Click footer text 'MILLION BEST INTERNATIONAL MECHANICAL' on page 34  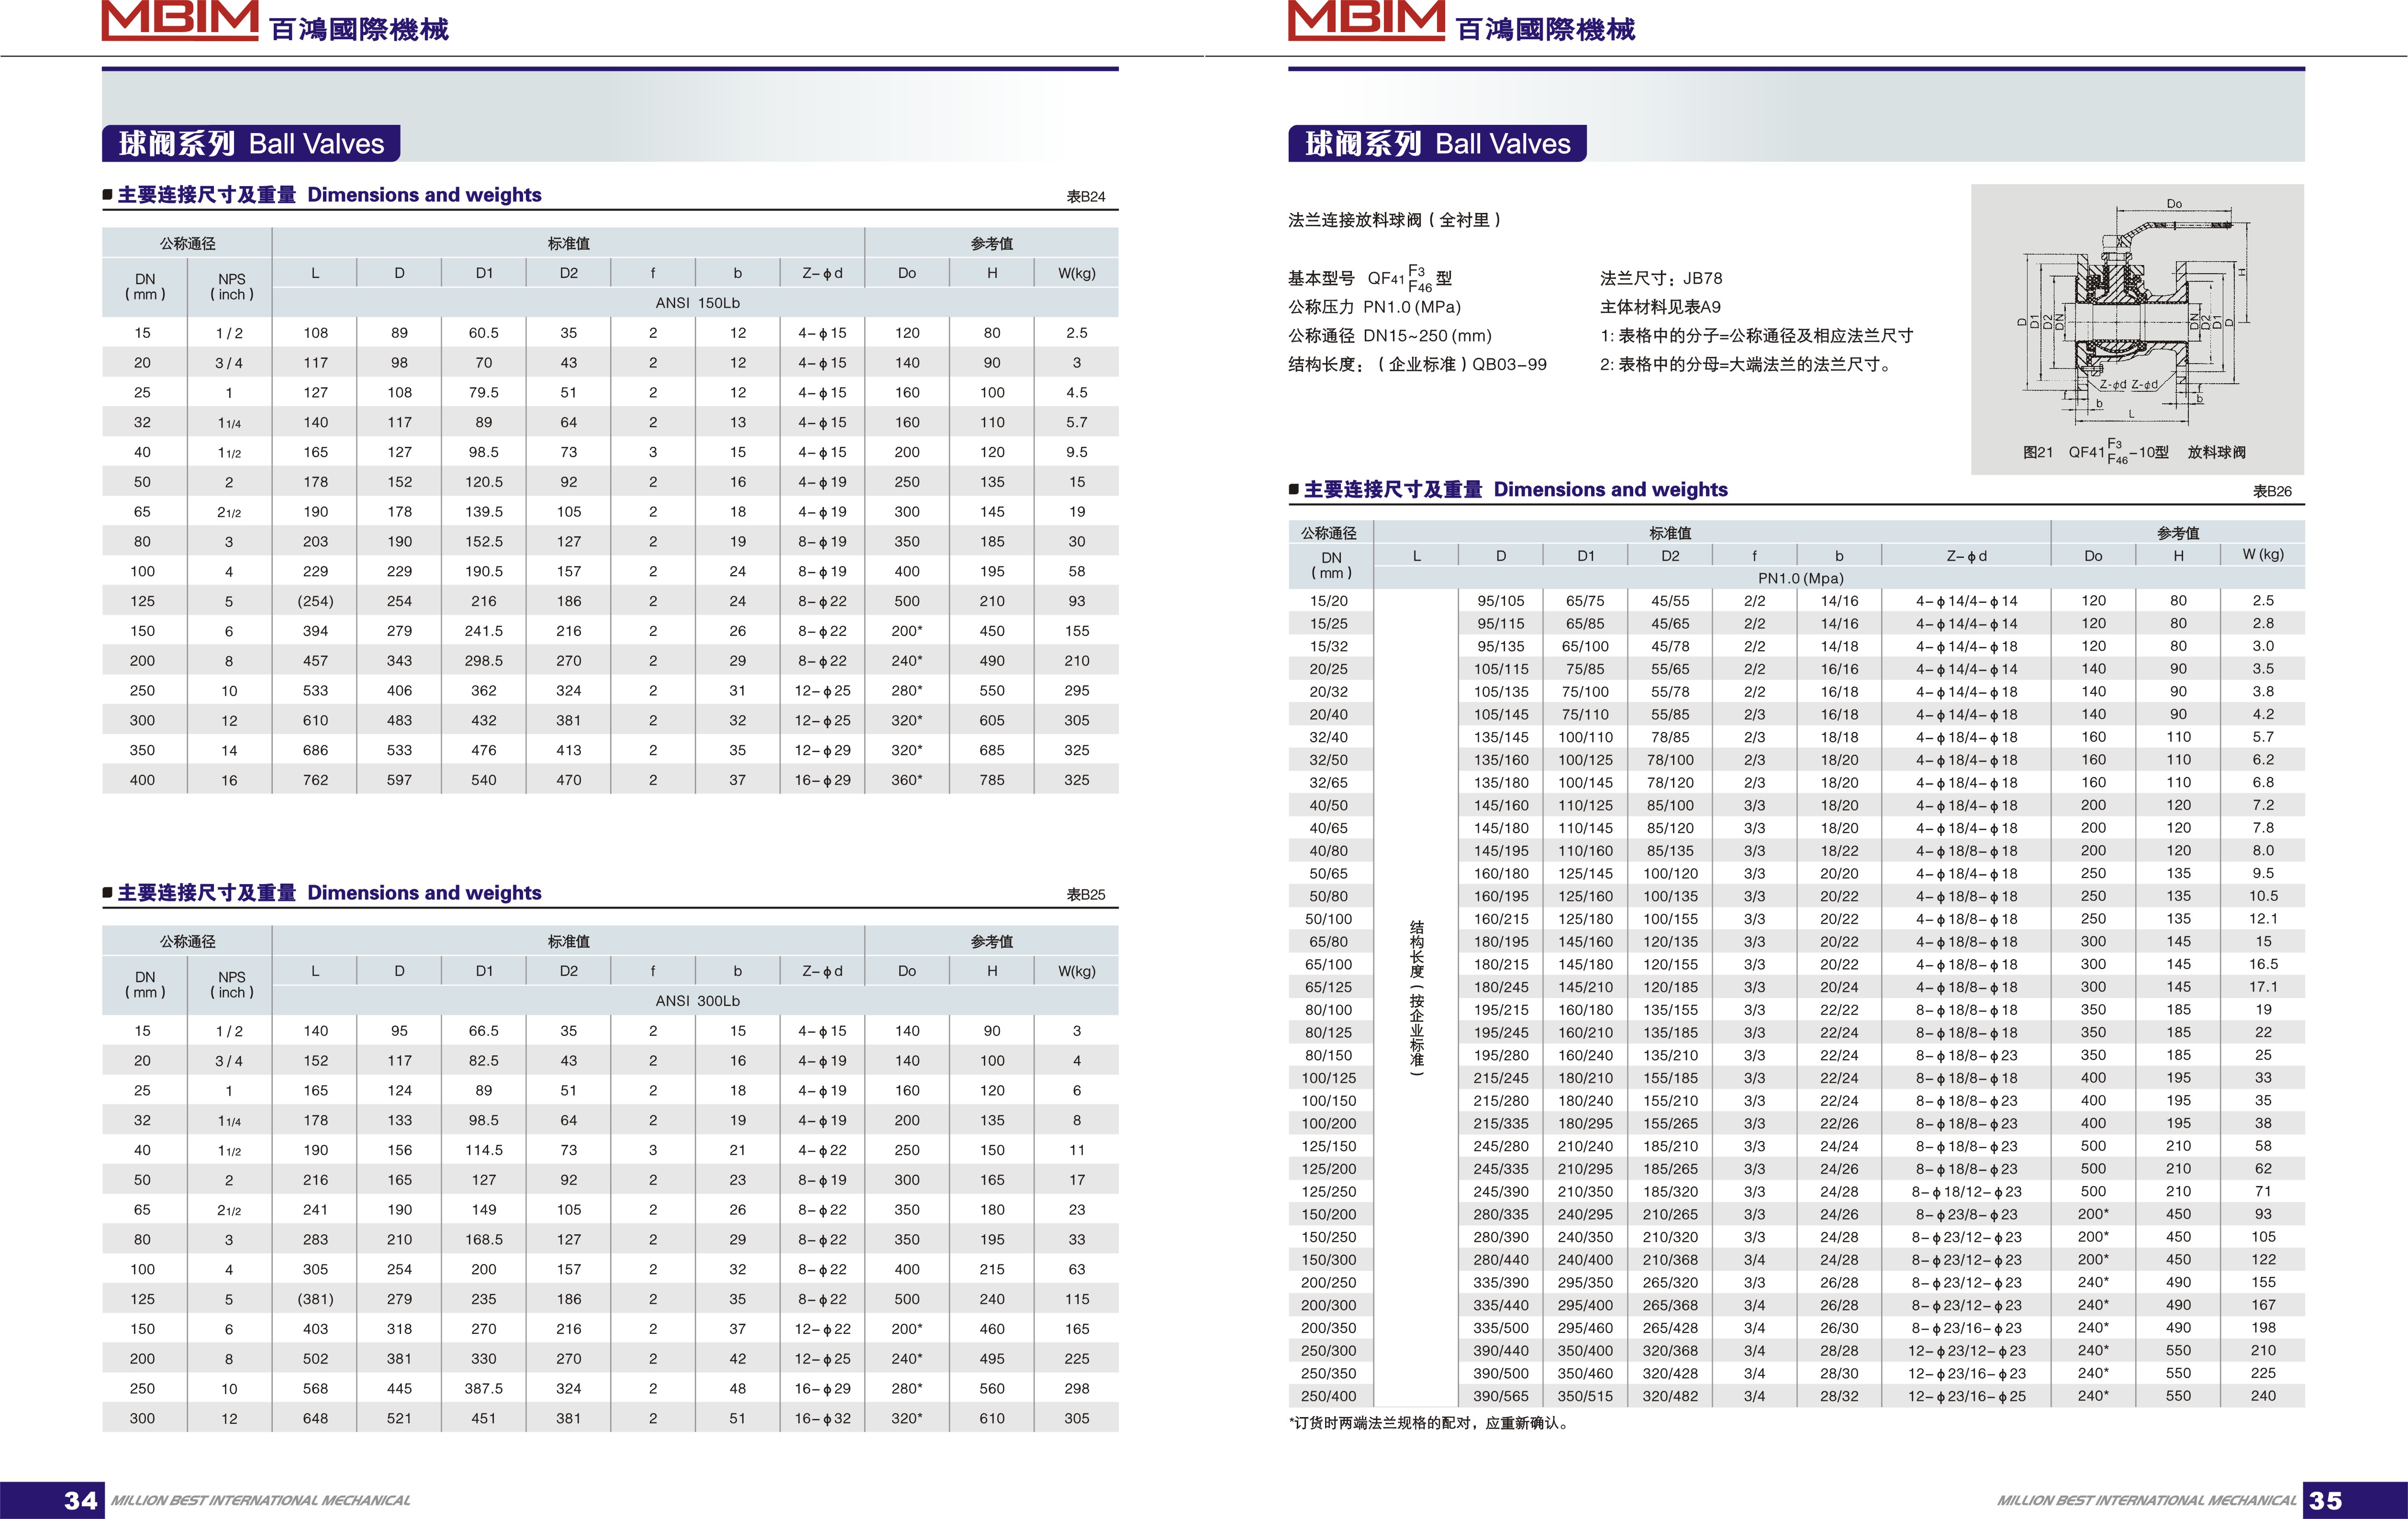[260, 1500]
